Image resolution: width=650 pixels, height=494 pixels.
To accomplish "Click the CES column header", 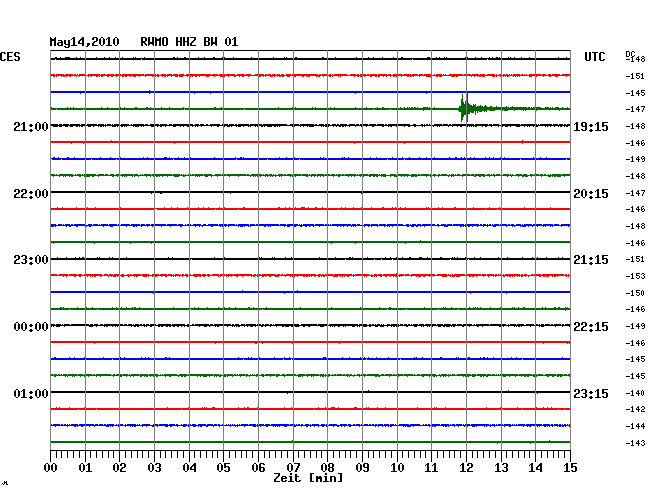I will [10, 57].
